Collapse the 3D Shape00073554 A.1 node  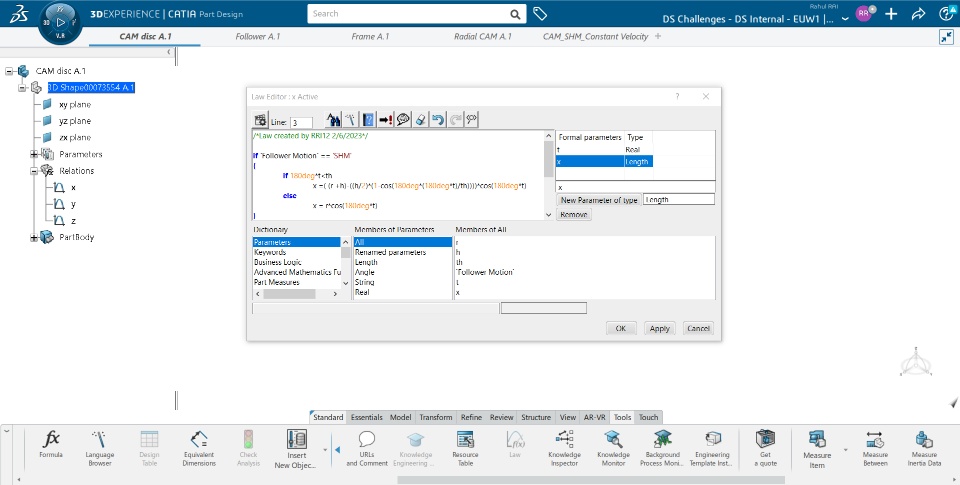tap(23, 88)
